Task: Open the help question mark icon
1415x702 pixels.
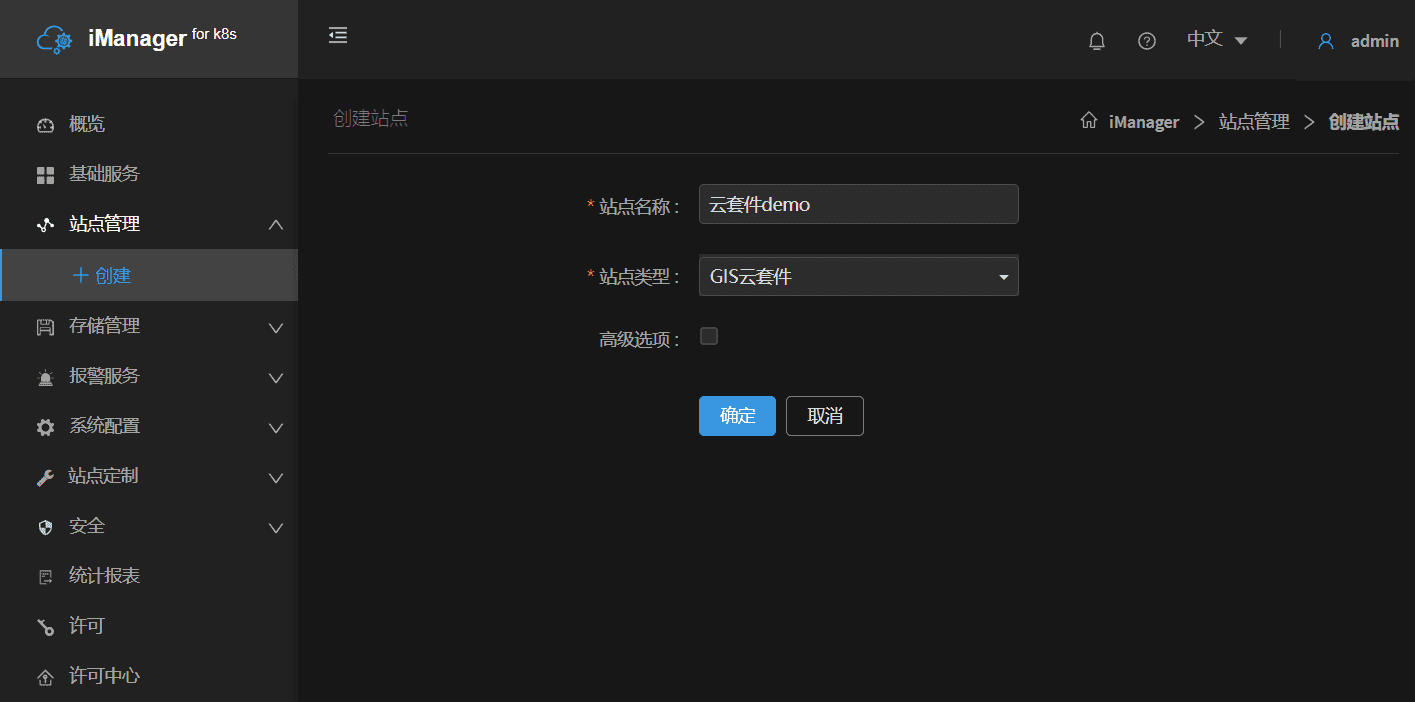Action: point(1147,41)
